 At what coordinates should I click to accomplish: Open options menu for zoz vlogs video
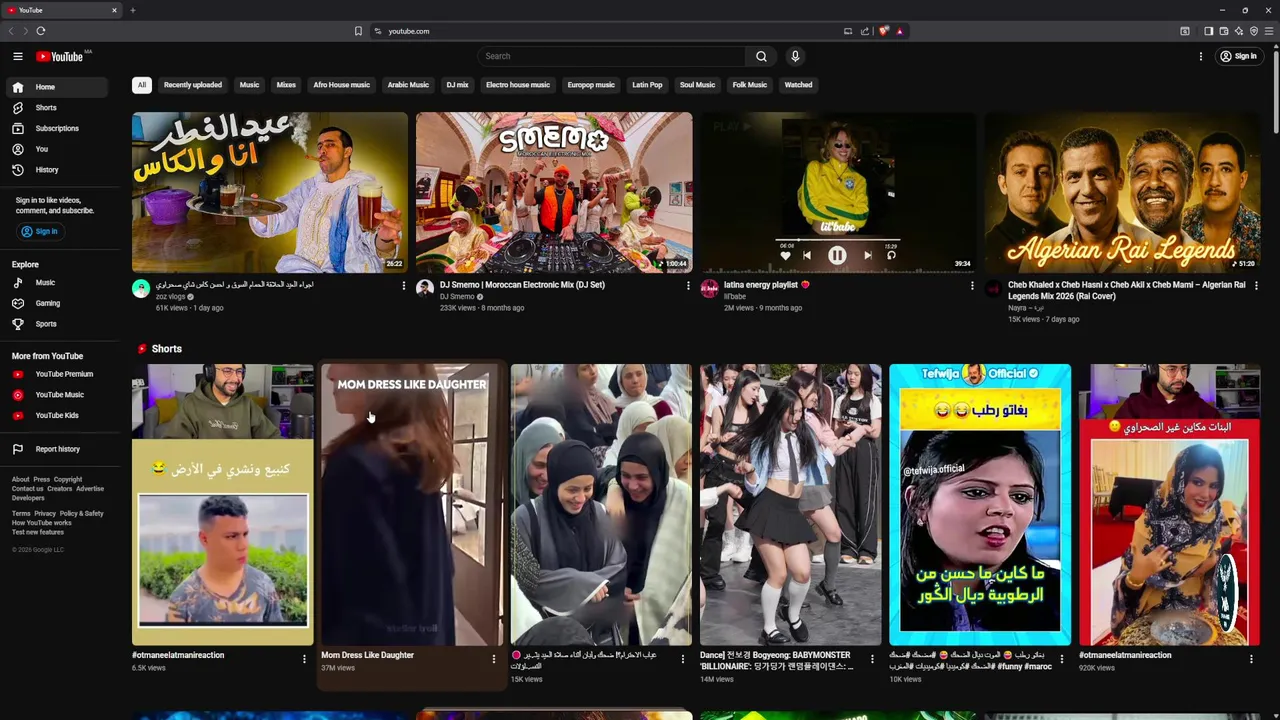pos(404,286)
